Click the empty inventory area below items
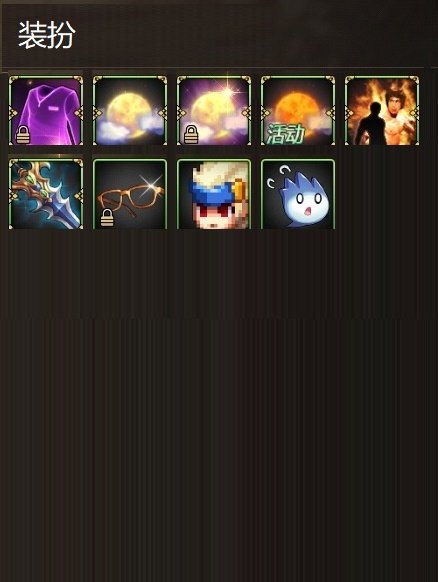This screenshot has width=438, height=582. pyautogui.click(x=219, y=405)
